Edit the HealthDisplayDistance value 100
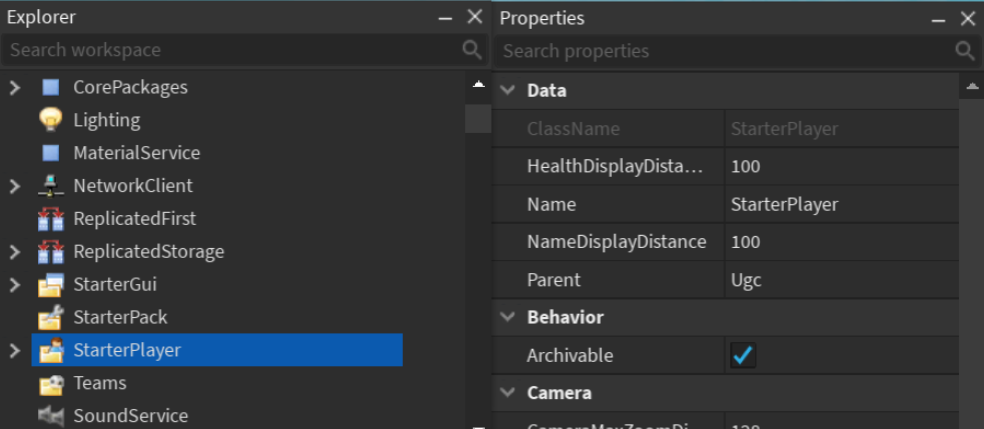The width and height of the screenshot is (984, 429). pos(842,166)
